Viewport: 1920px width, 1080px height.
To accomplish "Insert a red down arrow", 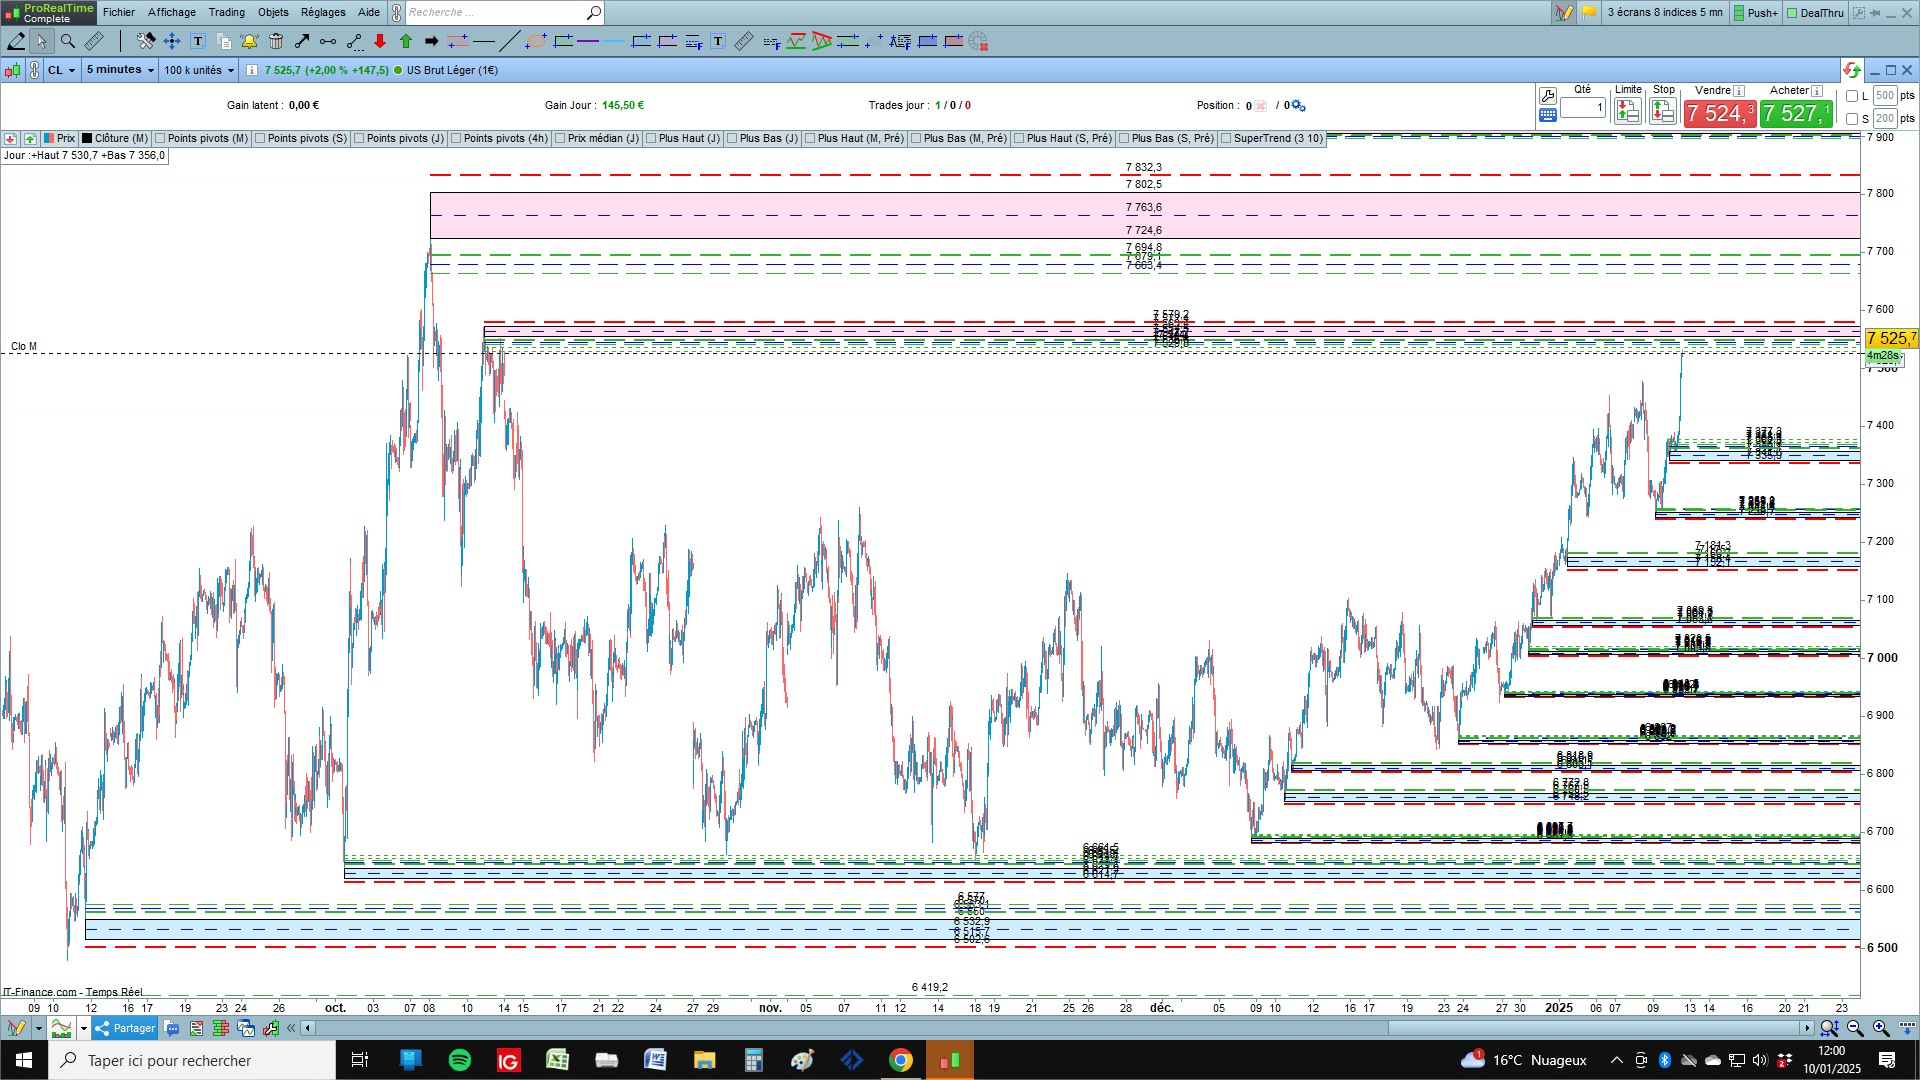I will [380, 41].
